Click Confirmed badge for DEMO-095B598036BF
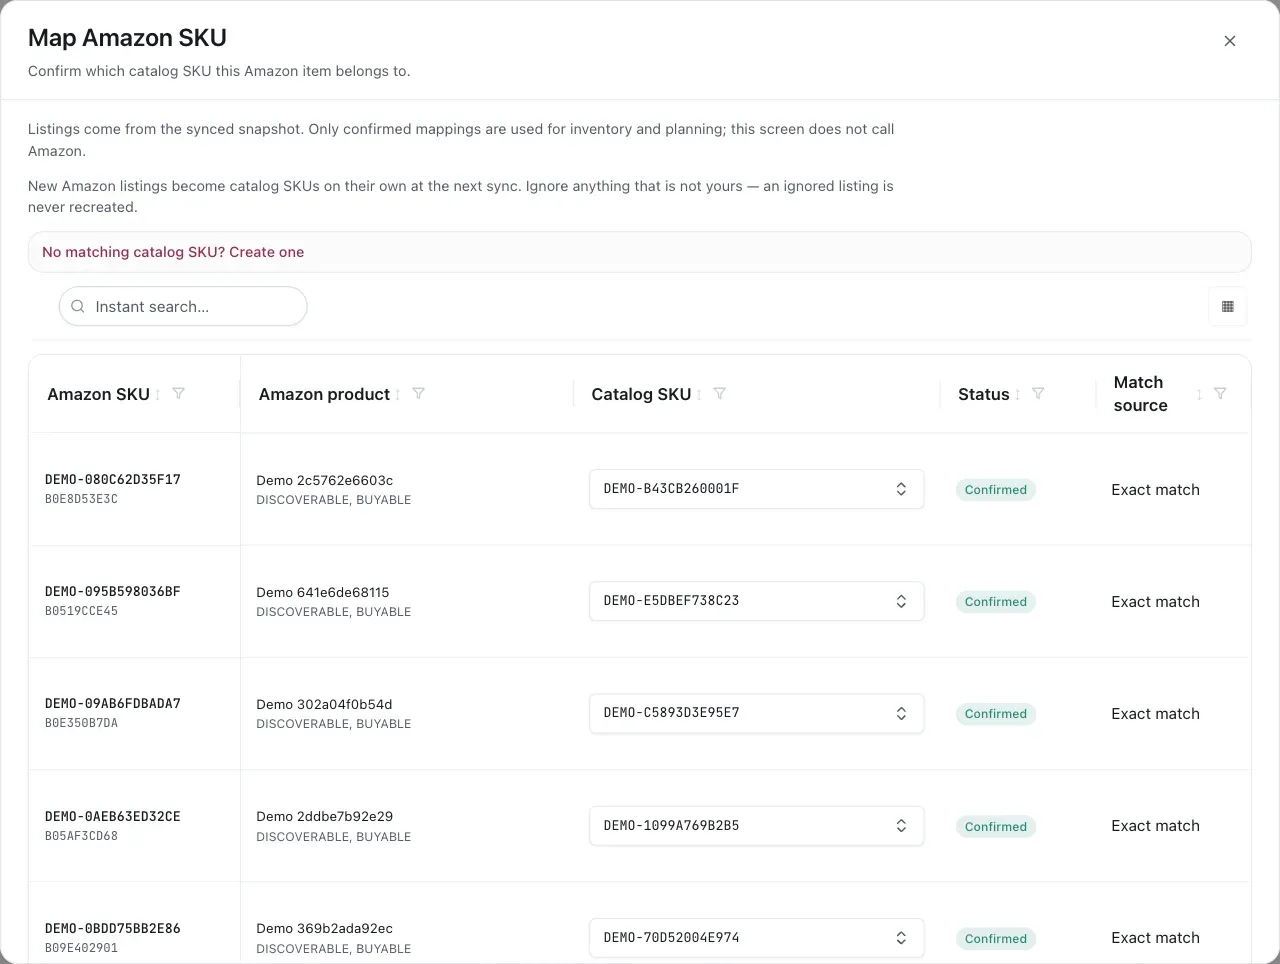 (996, 602)
